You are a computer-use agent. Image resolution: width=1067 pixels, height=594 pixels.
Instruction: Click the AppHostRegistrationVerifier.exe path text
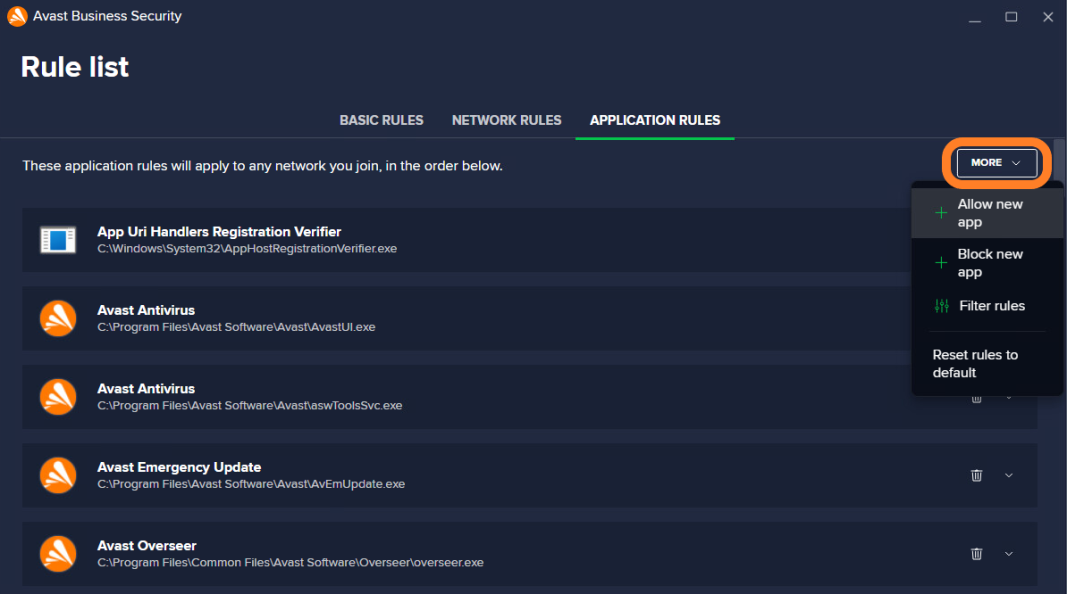[x=247, y=248]
